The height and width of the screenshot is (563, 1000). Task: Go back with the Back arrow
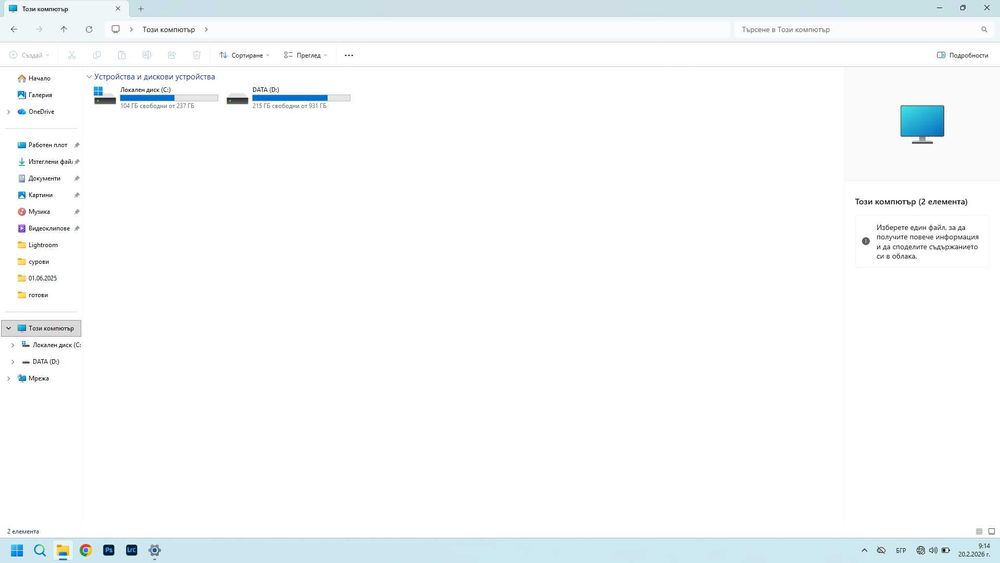tap(14, 29)
